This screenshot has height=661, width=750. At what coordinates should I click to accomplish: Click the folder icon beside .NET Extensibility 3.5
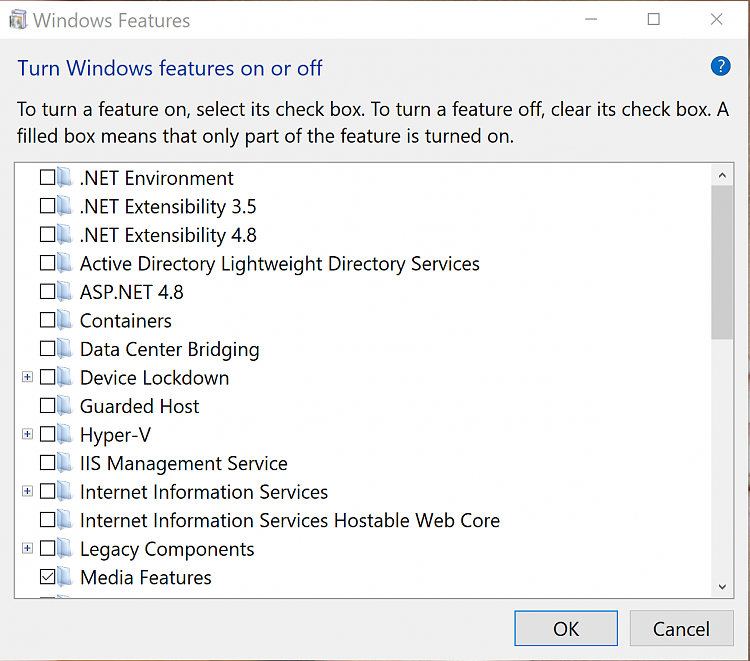[x=65, y=206]
